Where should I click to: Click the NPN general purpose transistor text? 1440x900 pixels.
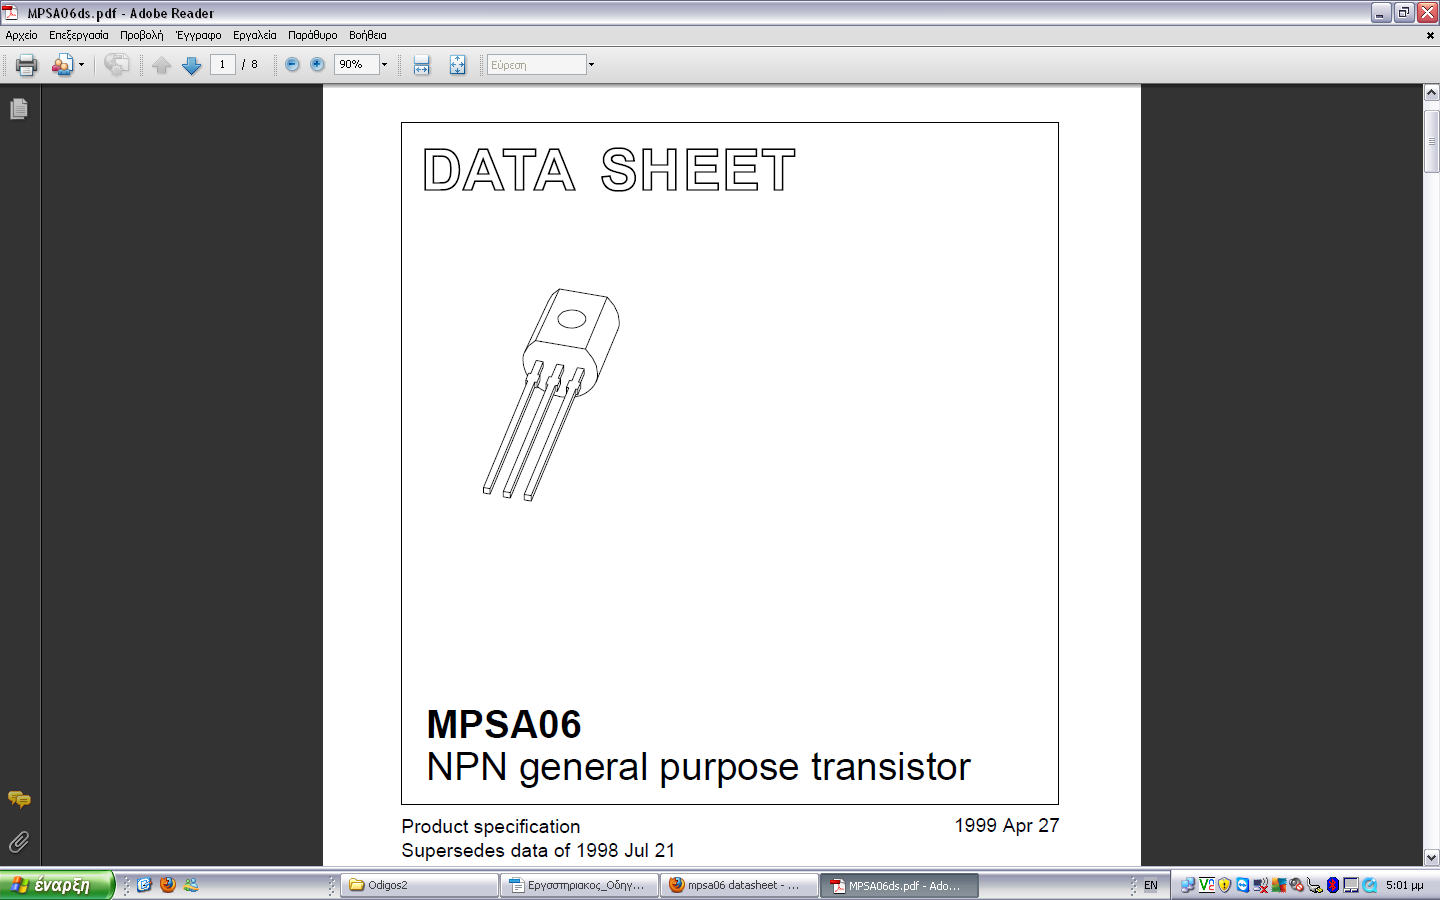click(698, 768)
